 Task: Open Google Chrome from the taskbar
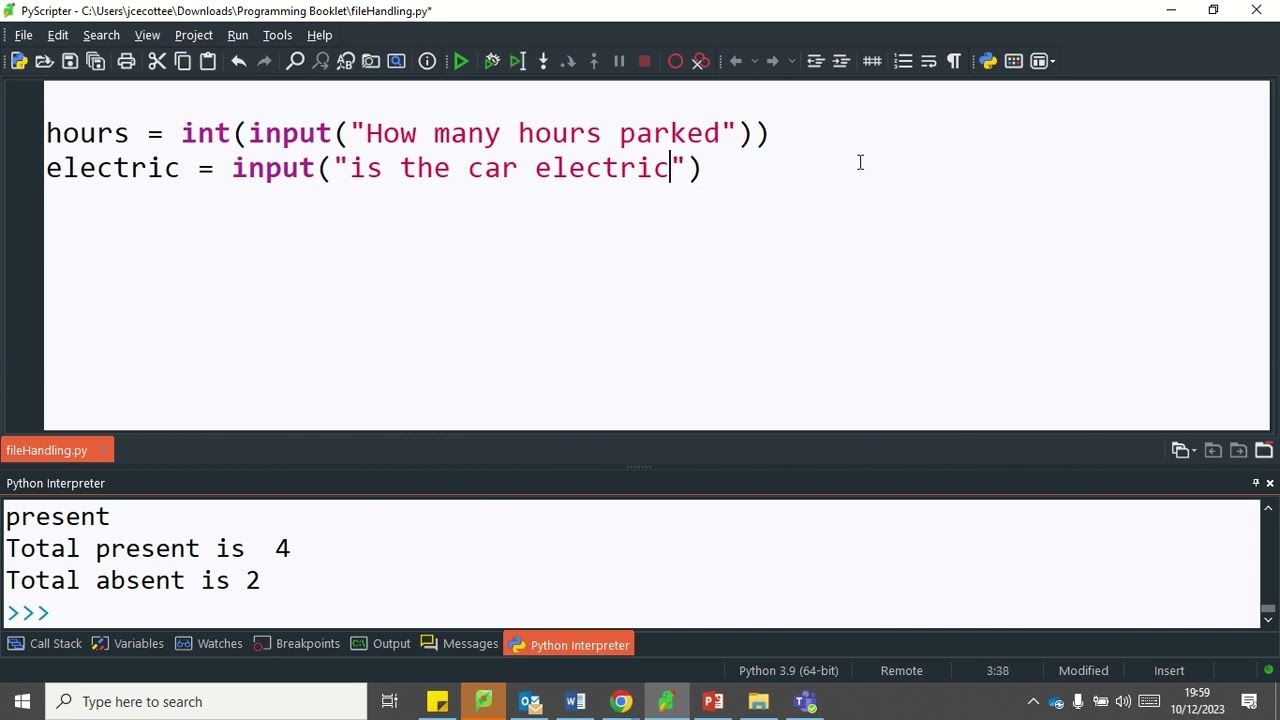[x=621, y=702]
